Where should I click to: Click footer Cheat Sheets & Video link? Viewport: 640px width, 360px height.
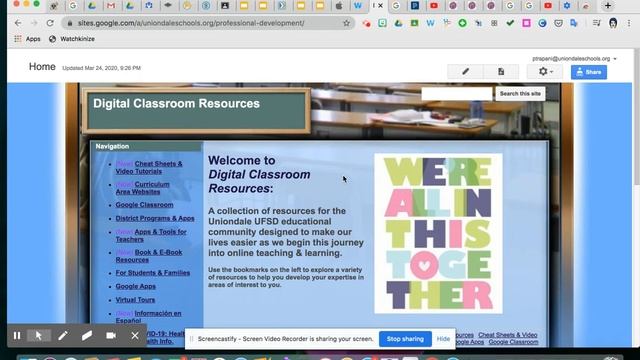(508, 335)
